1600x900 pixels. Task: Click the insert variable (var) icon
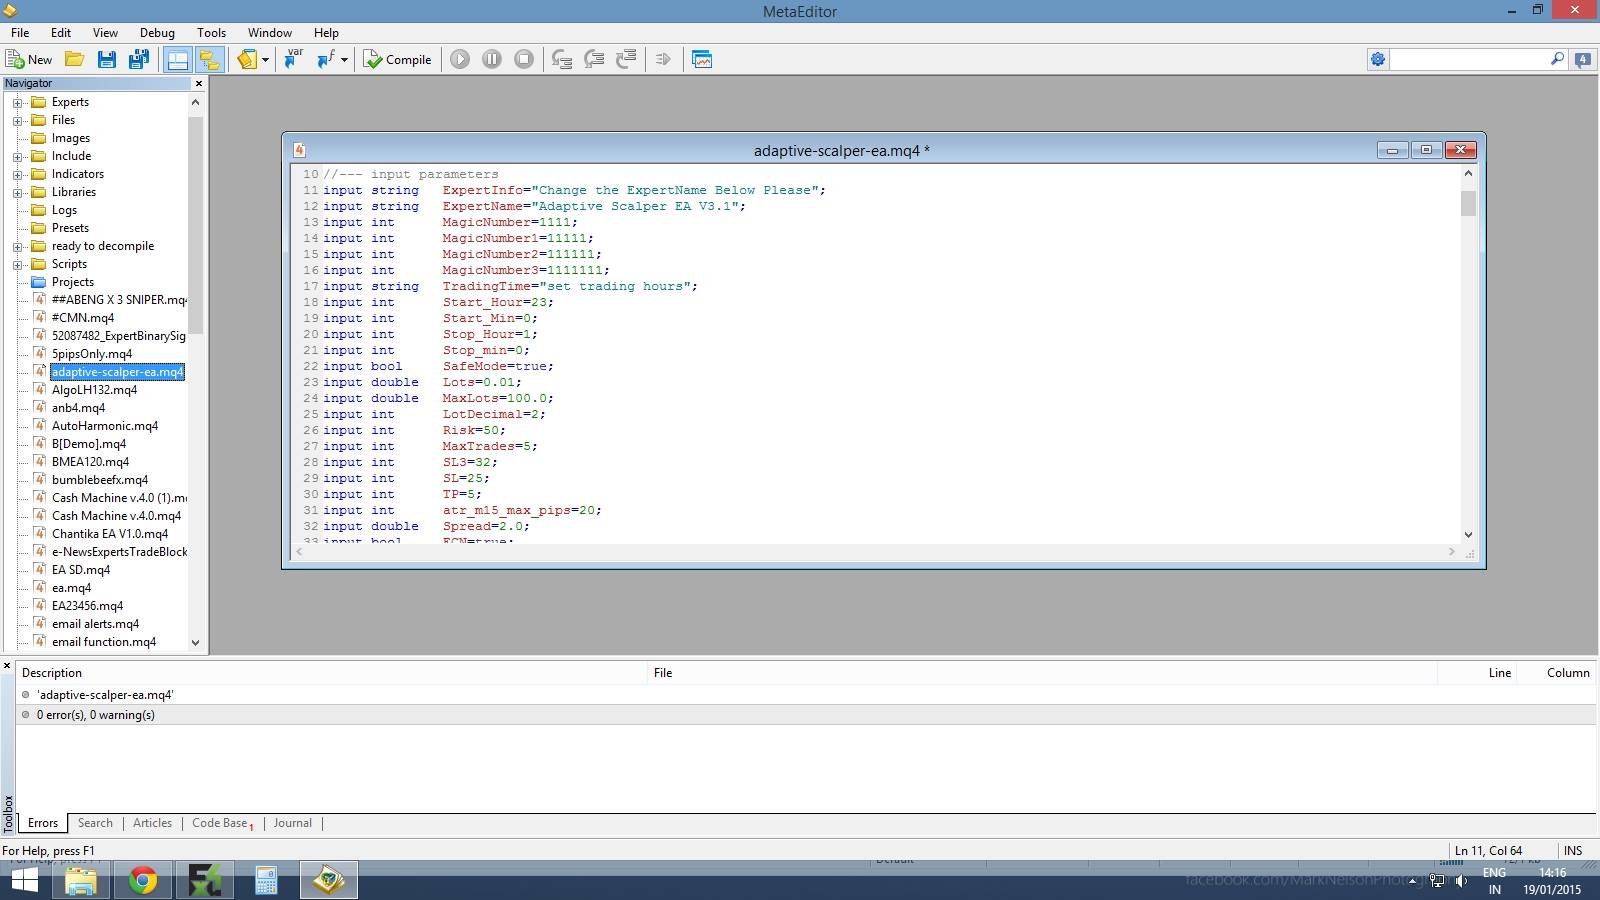(293, 60)
